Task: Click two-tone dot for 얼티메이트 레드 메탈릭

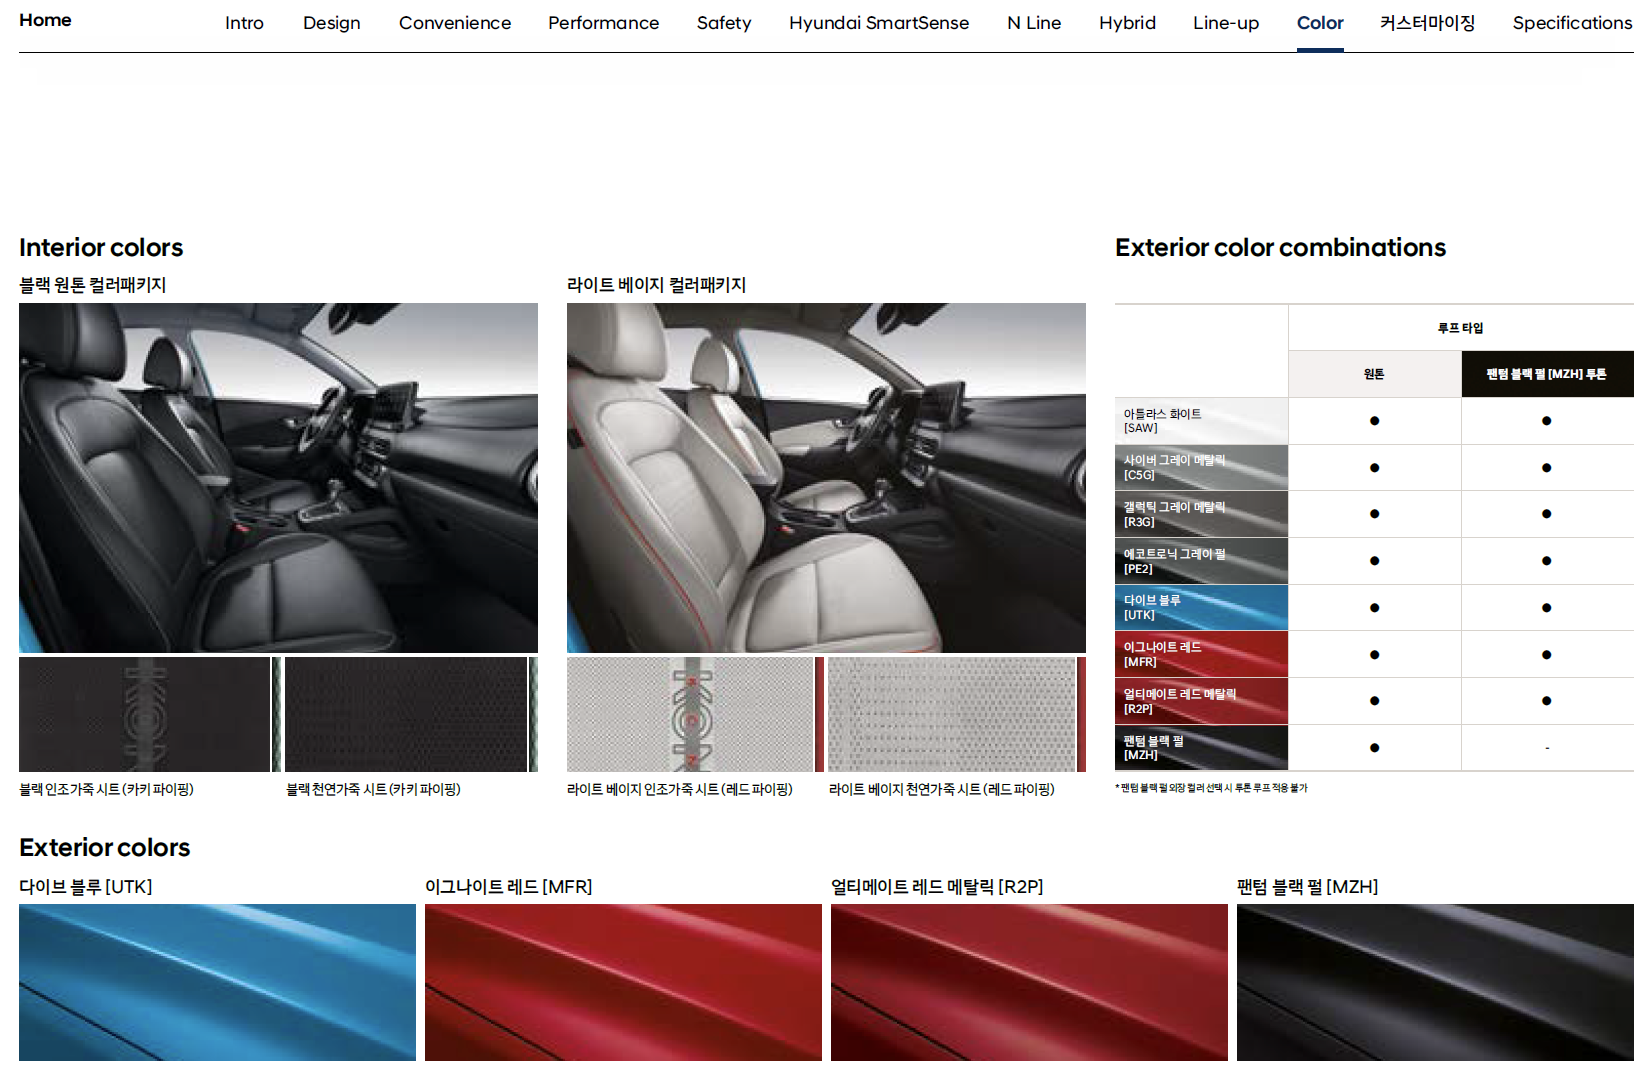Action: pos(1547,701)
